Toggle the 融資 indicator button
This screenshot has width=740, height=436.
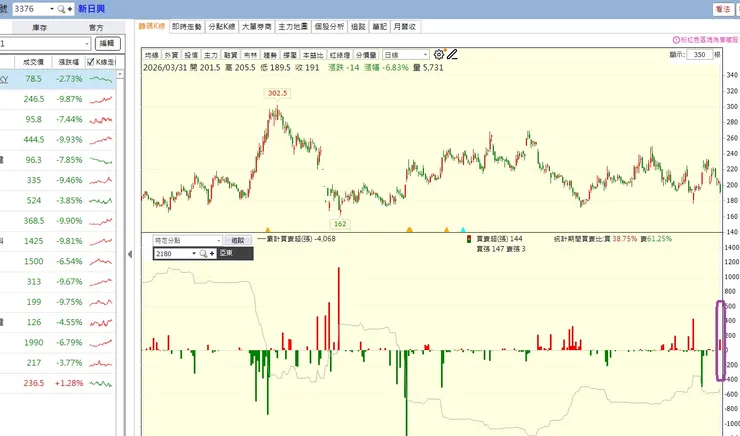pos(231,55)
